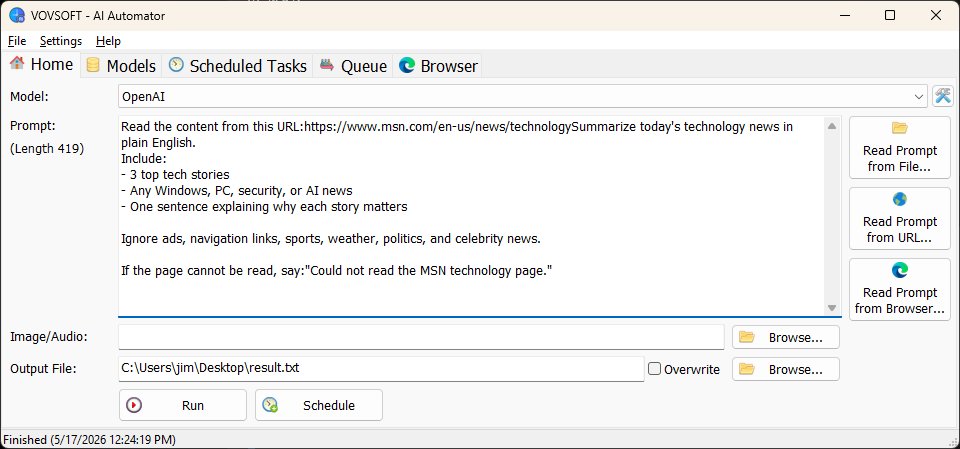Click Read Prompt from Browser button
This screenshot has width=960, height=449.
pyautogui.click(x=899, y=289)
